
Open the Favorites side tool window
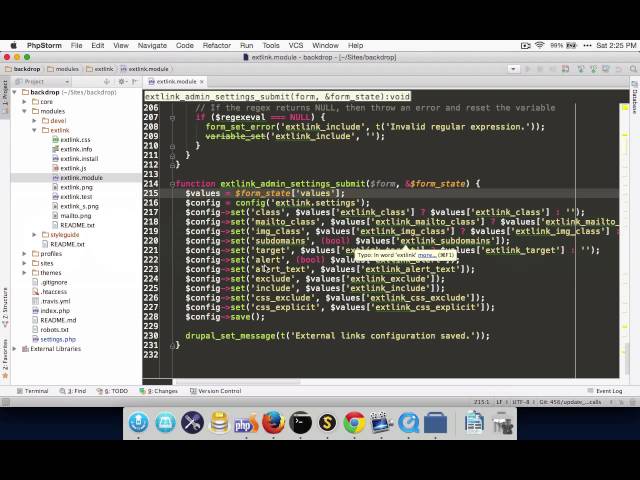[5, 359]
